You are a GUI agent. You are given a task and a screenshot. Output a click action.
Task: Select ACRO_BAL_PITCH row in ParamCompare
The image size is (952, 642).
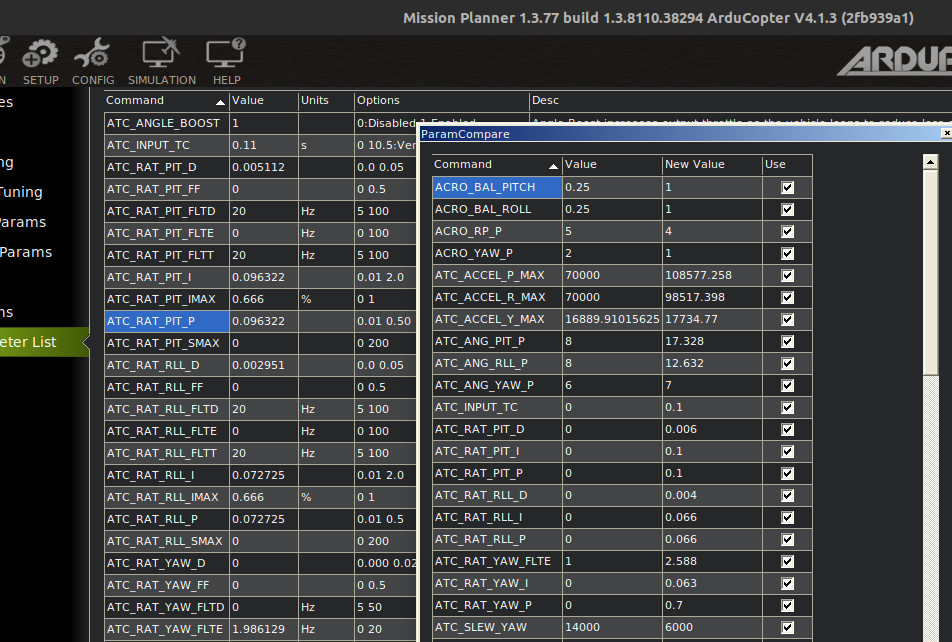497,187
